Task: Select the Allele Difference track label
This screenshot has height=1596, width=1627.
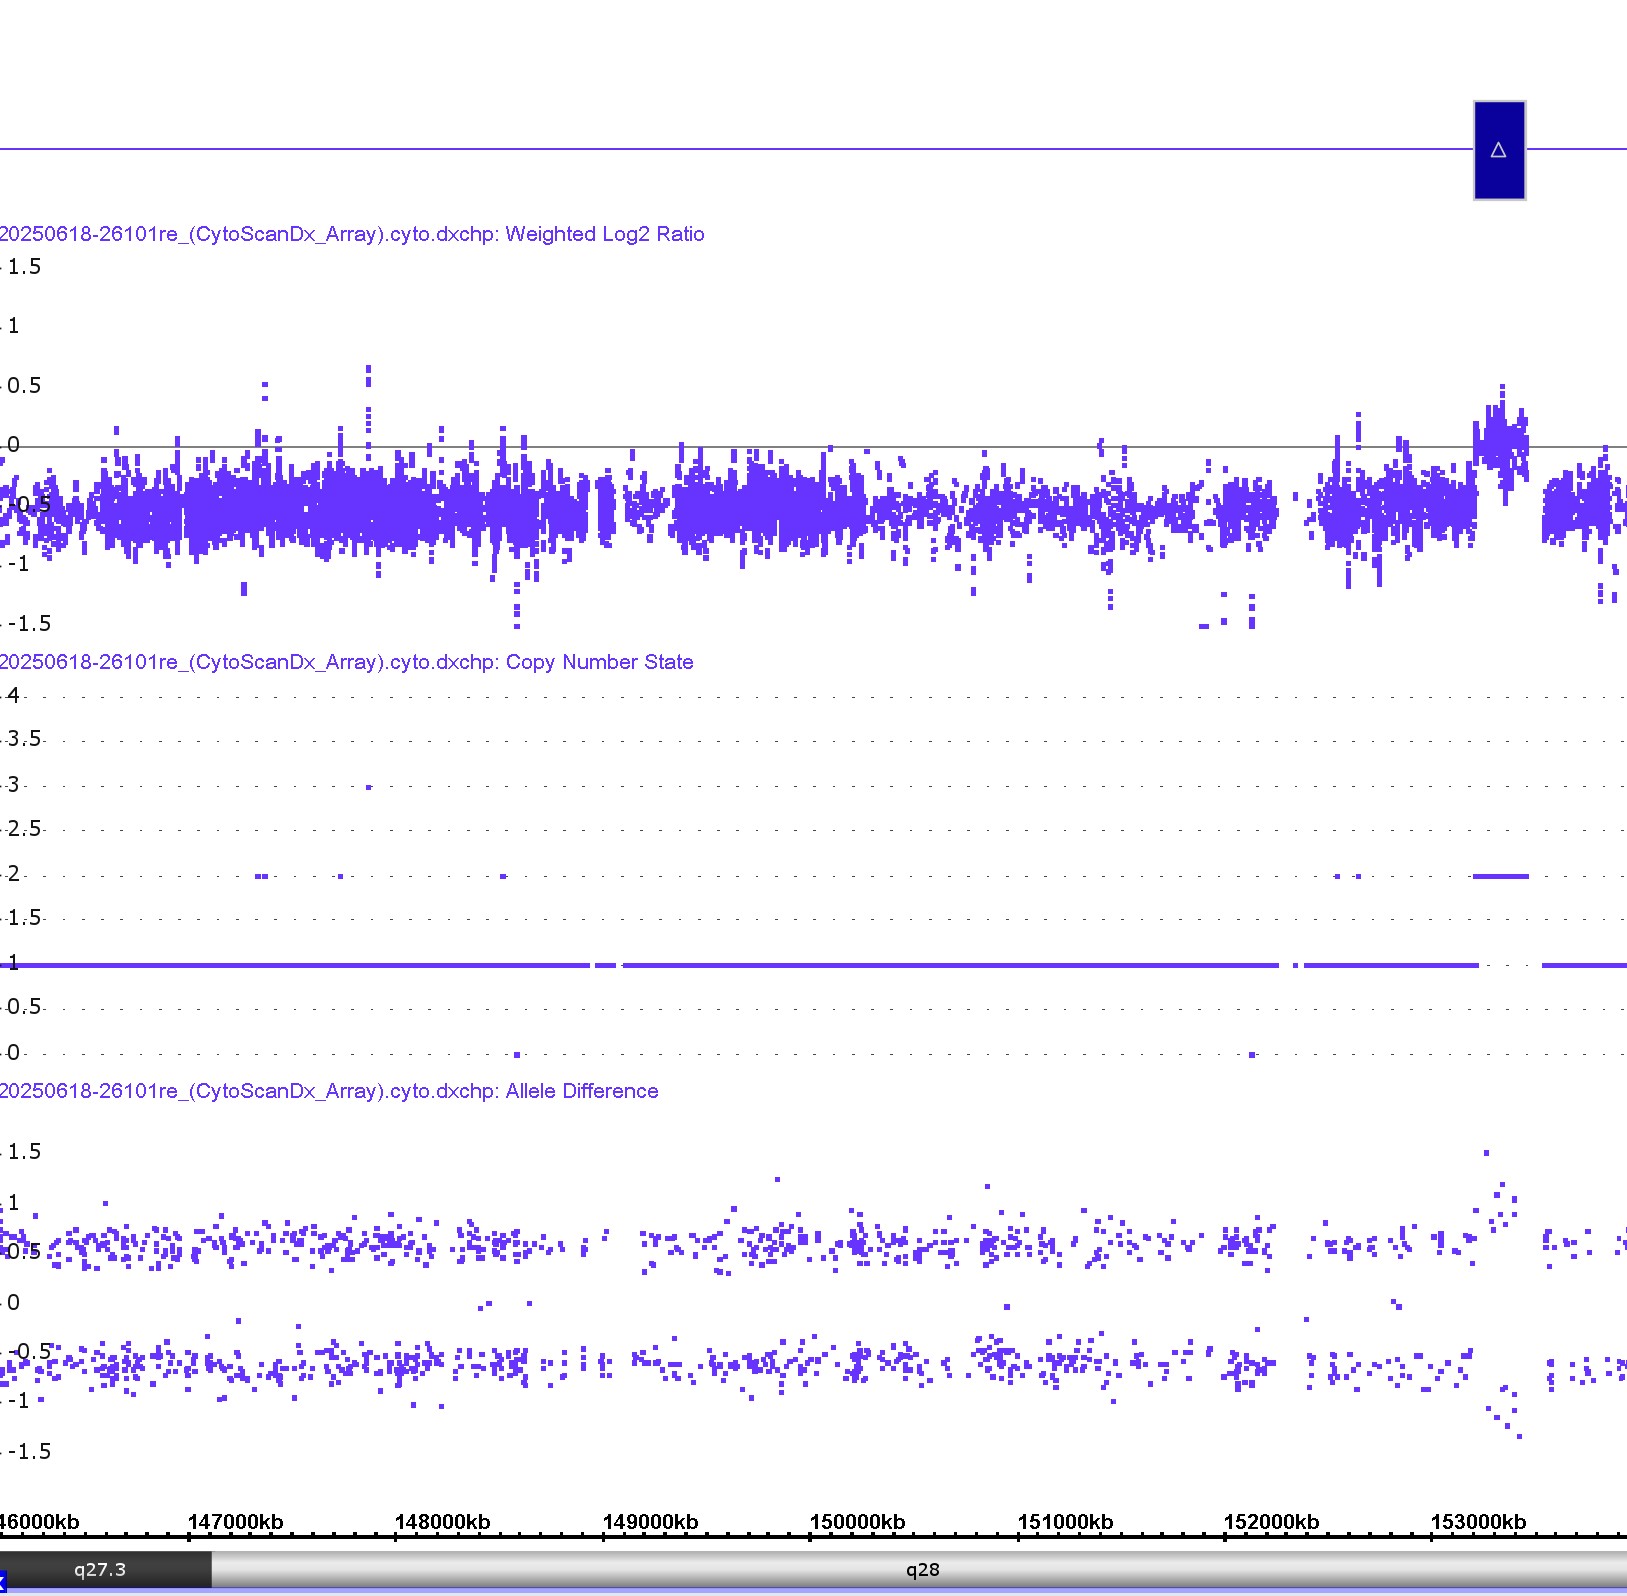Action: click(329, 1091)
